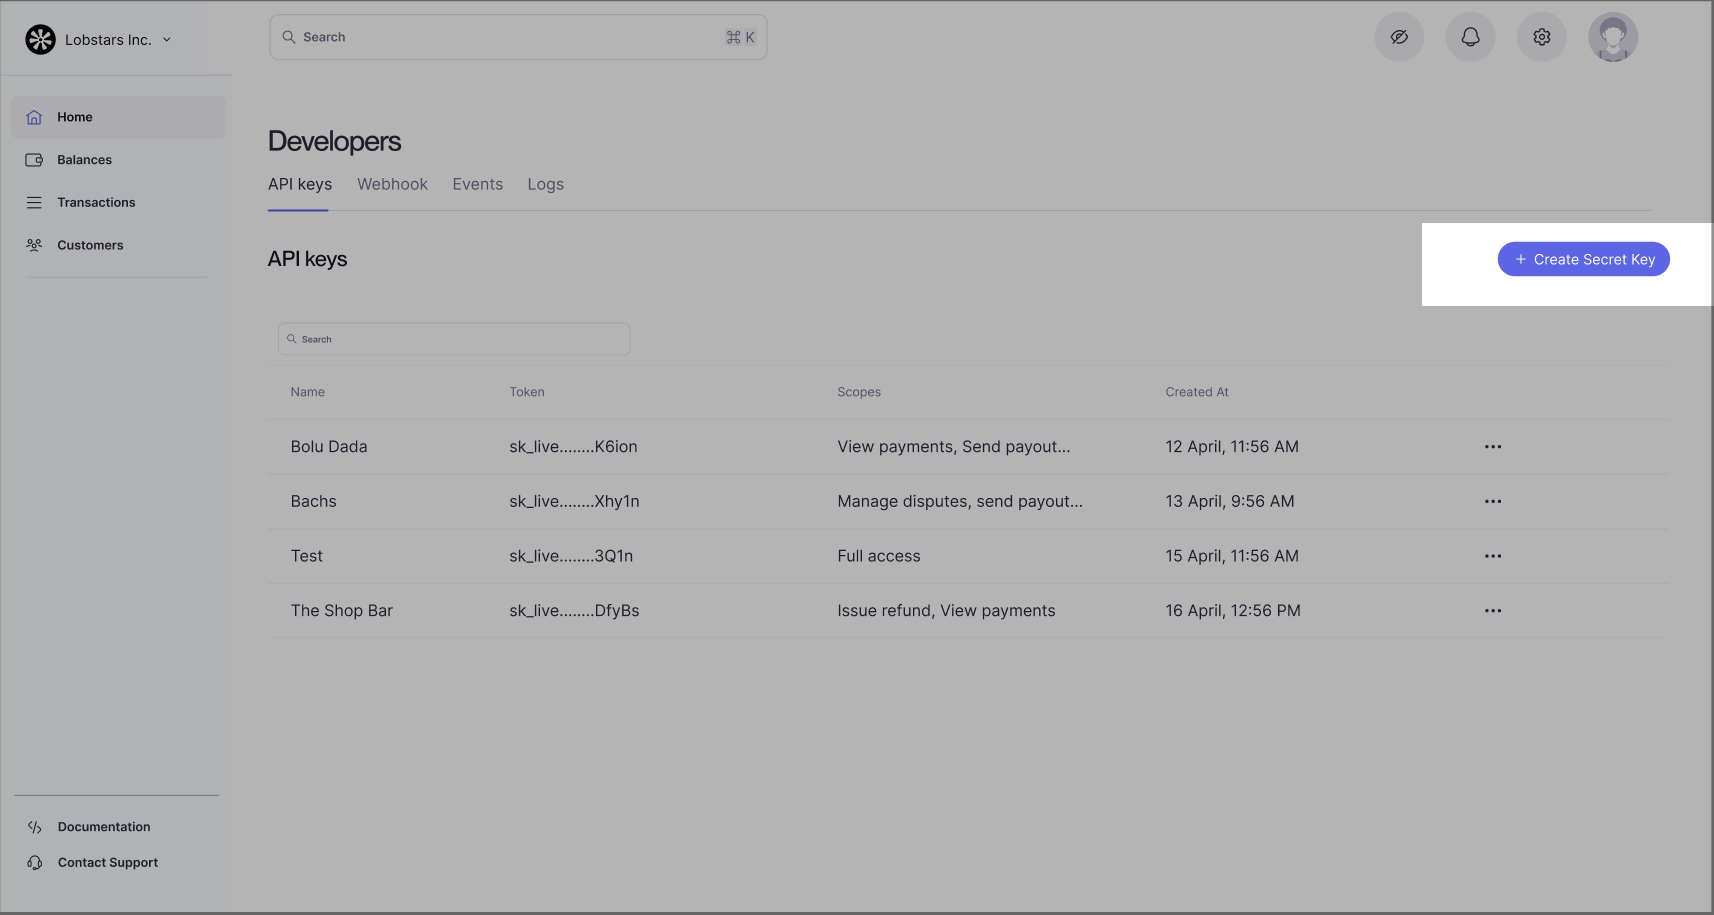Open more options for Test key
This screenshot has width=1714, height=915.
coord(1493,556)
